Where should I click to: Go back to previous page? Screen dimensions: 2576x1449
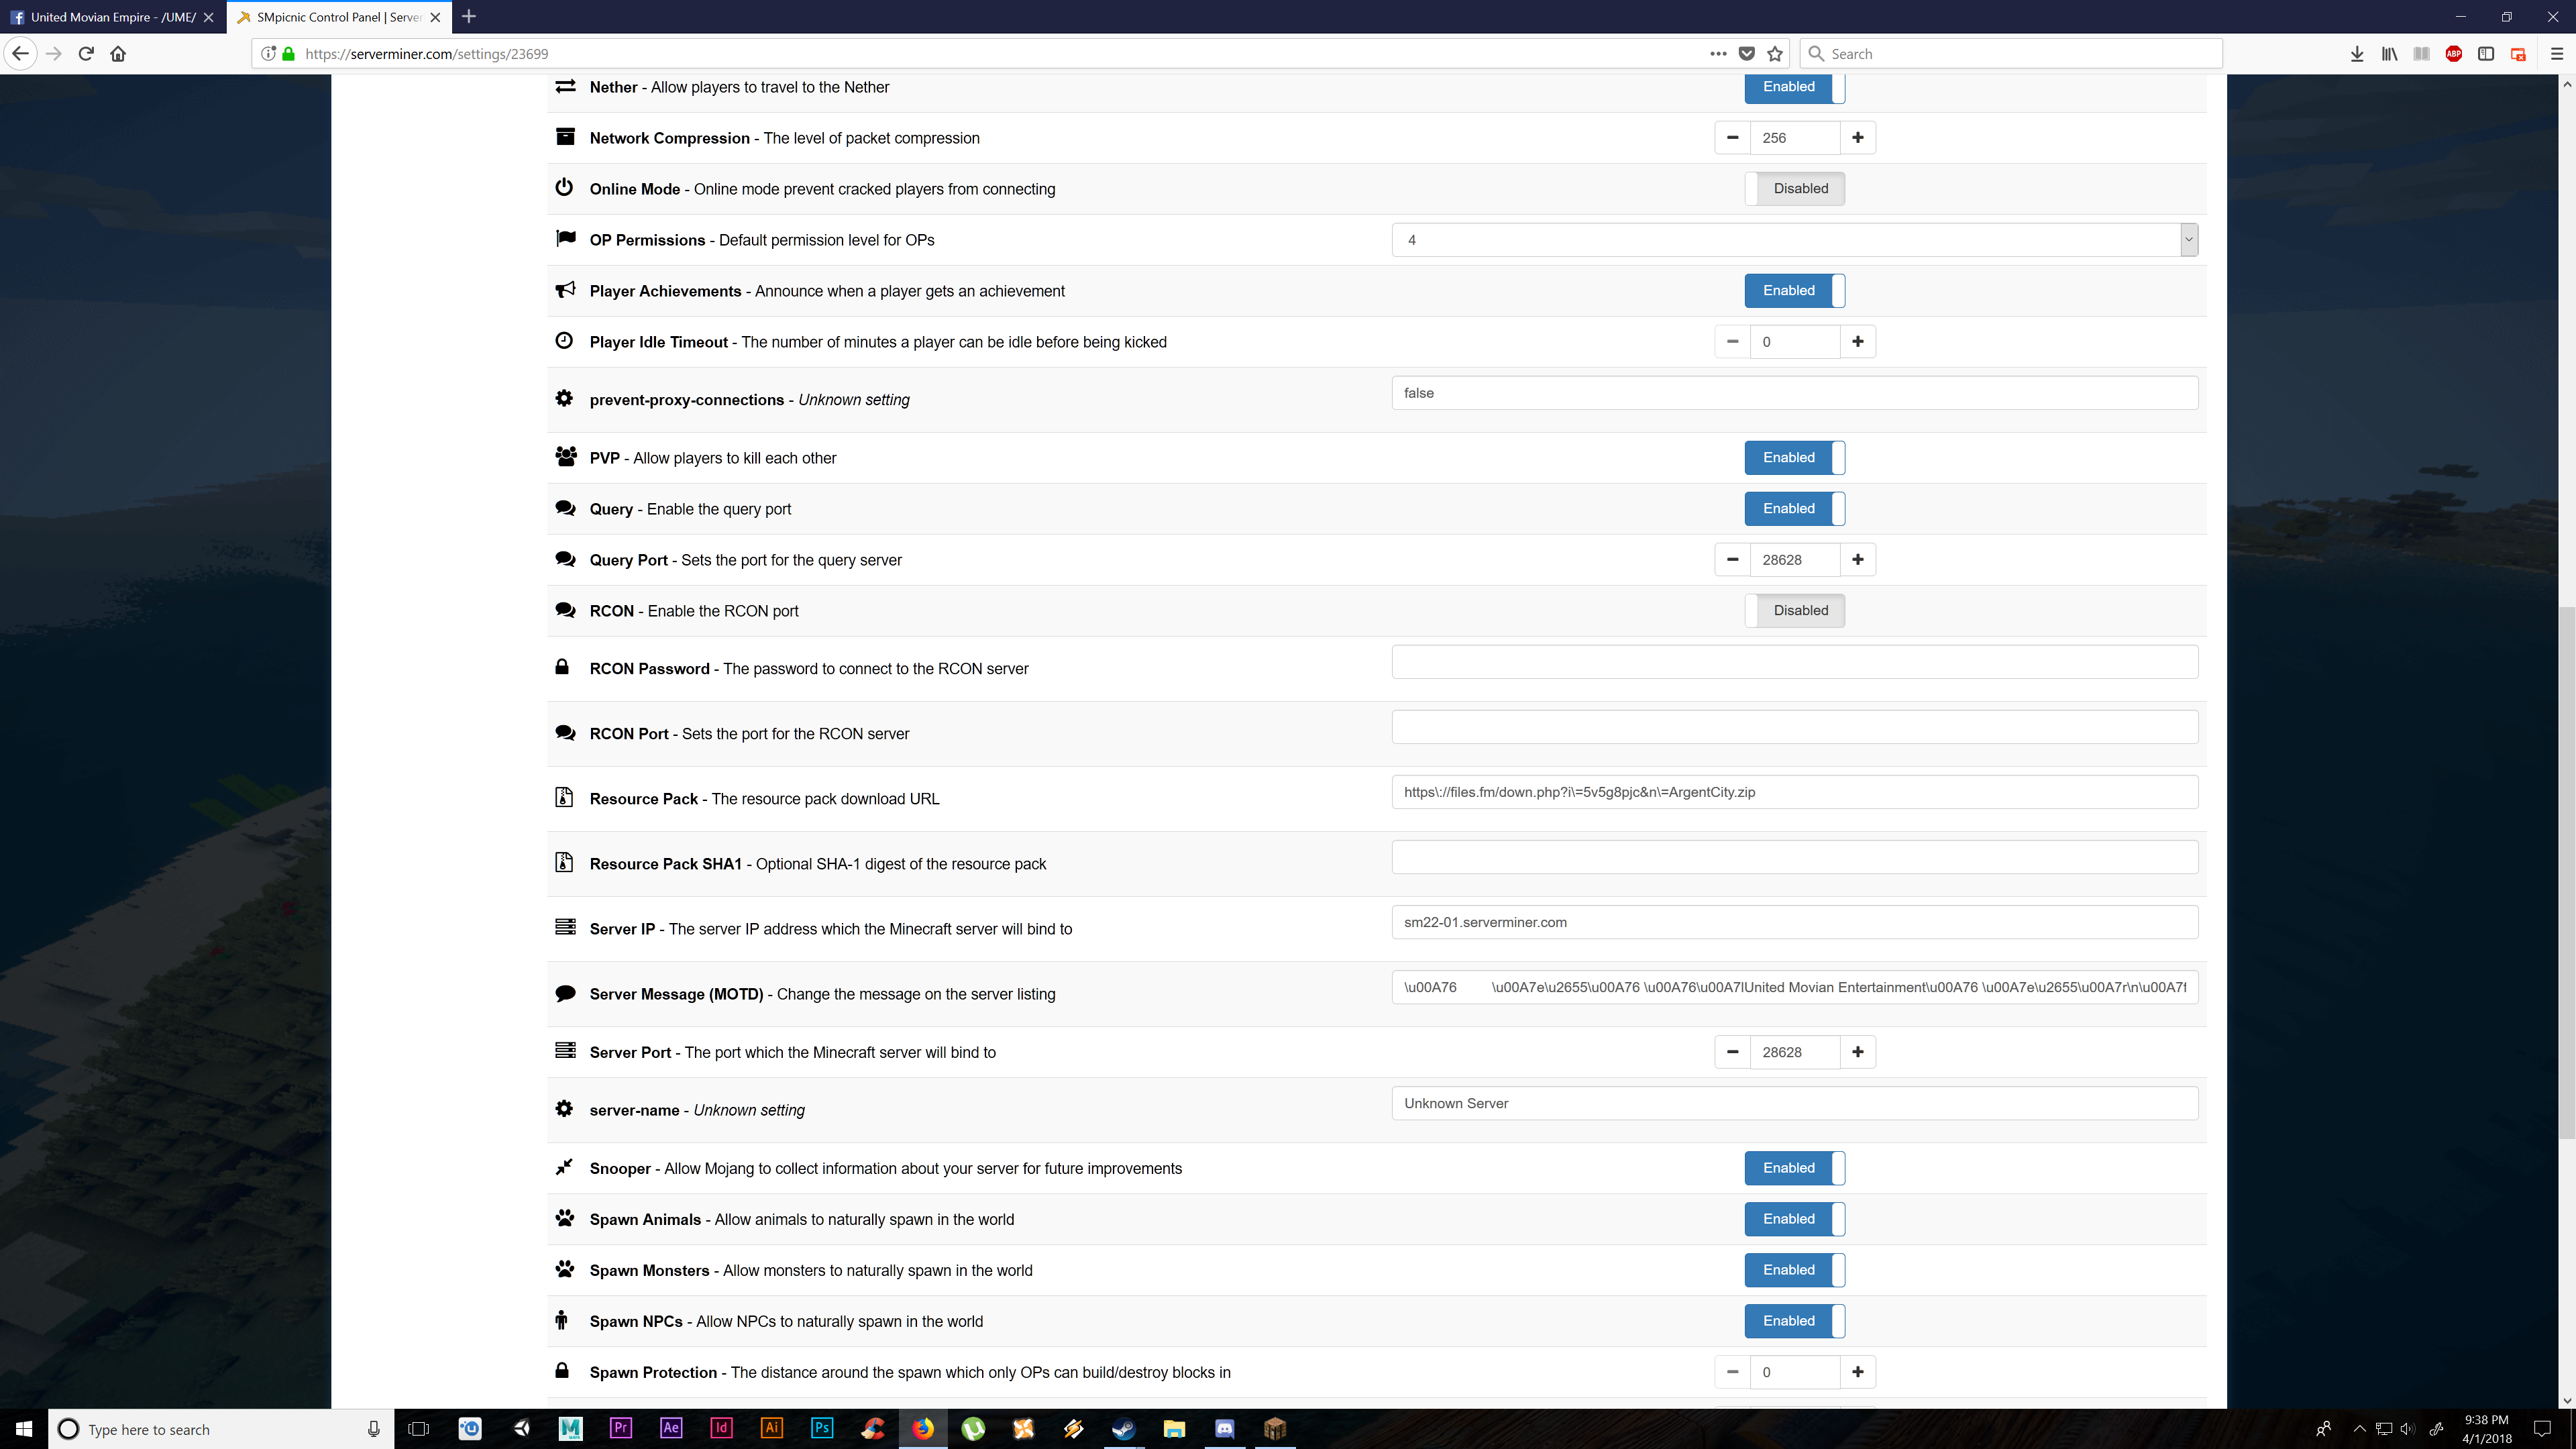[x=20, y=54]
